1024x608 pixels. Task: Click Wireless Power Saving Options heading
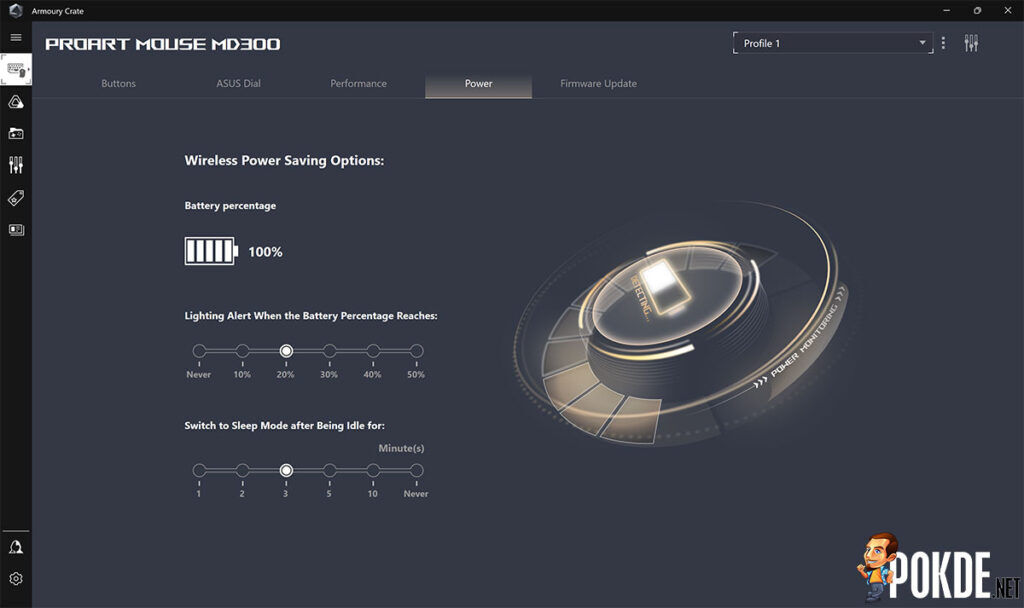click(284, 161)
